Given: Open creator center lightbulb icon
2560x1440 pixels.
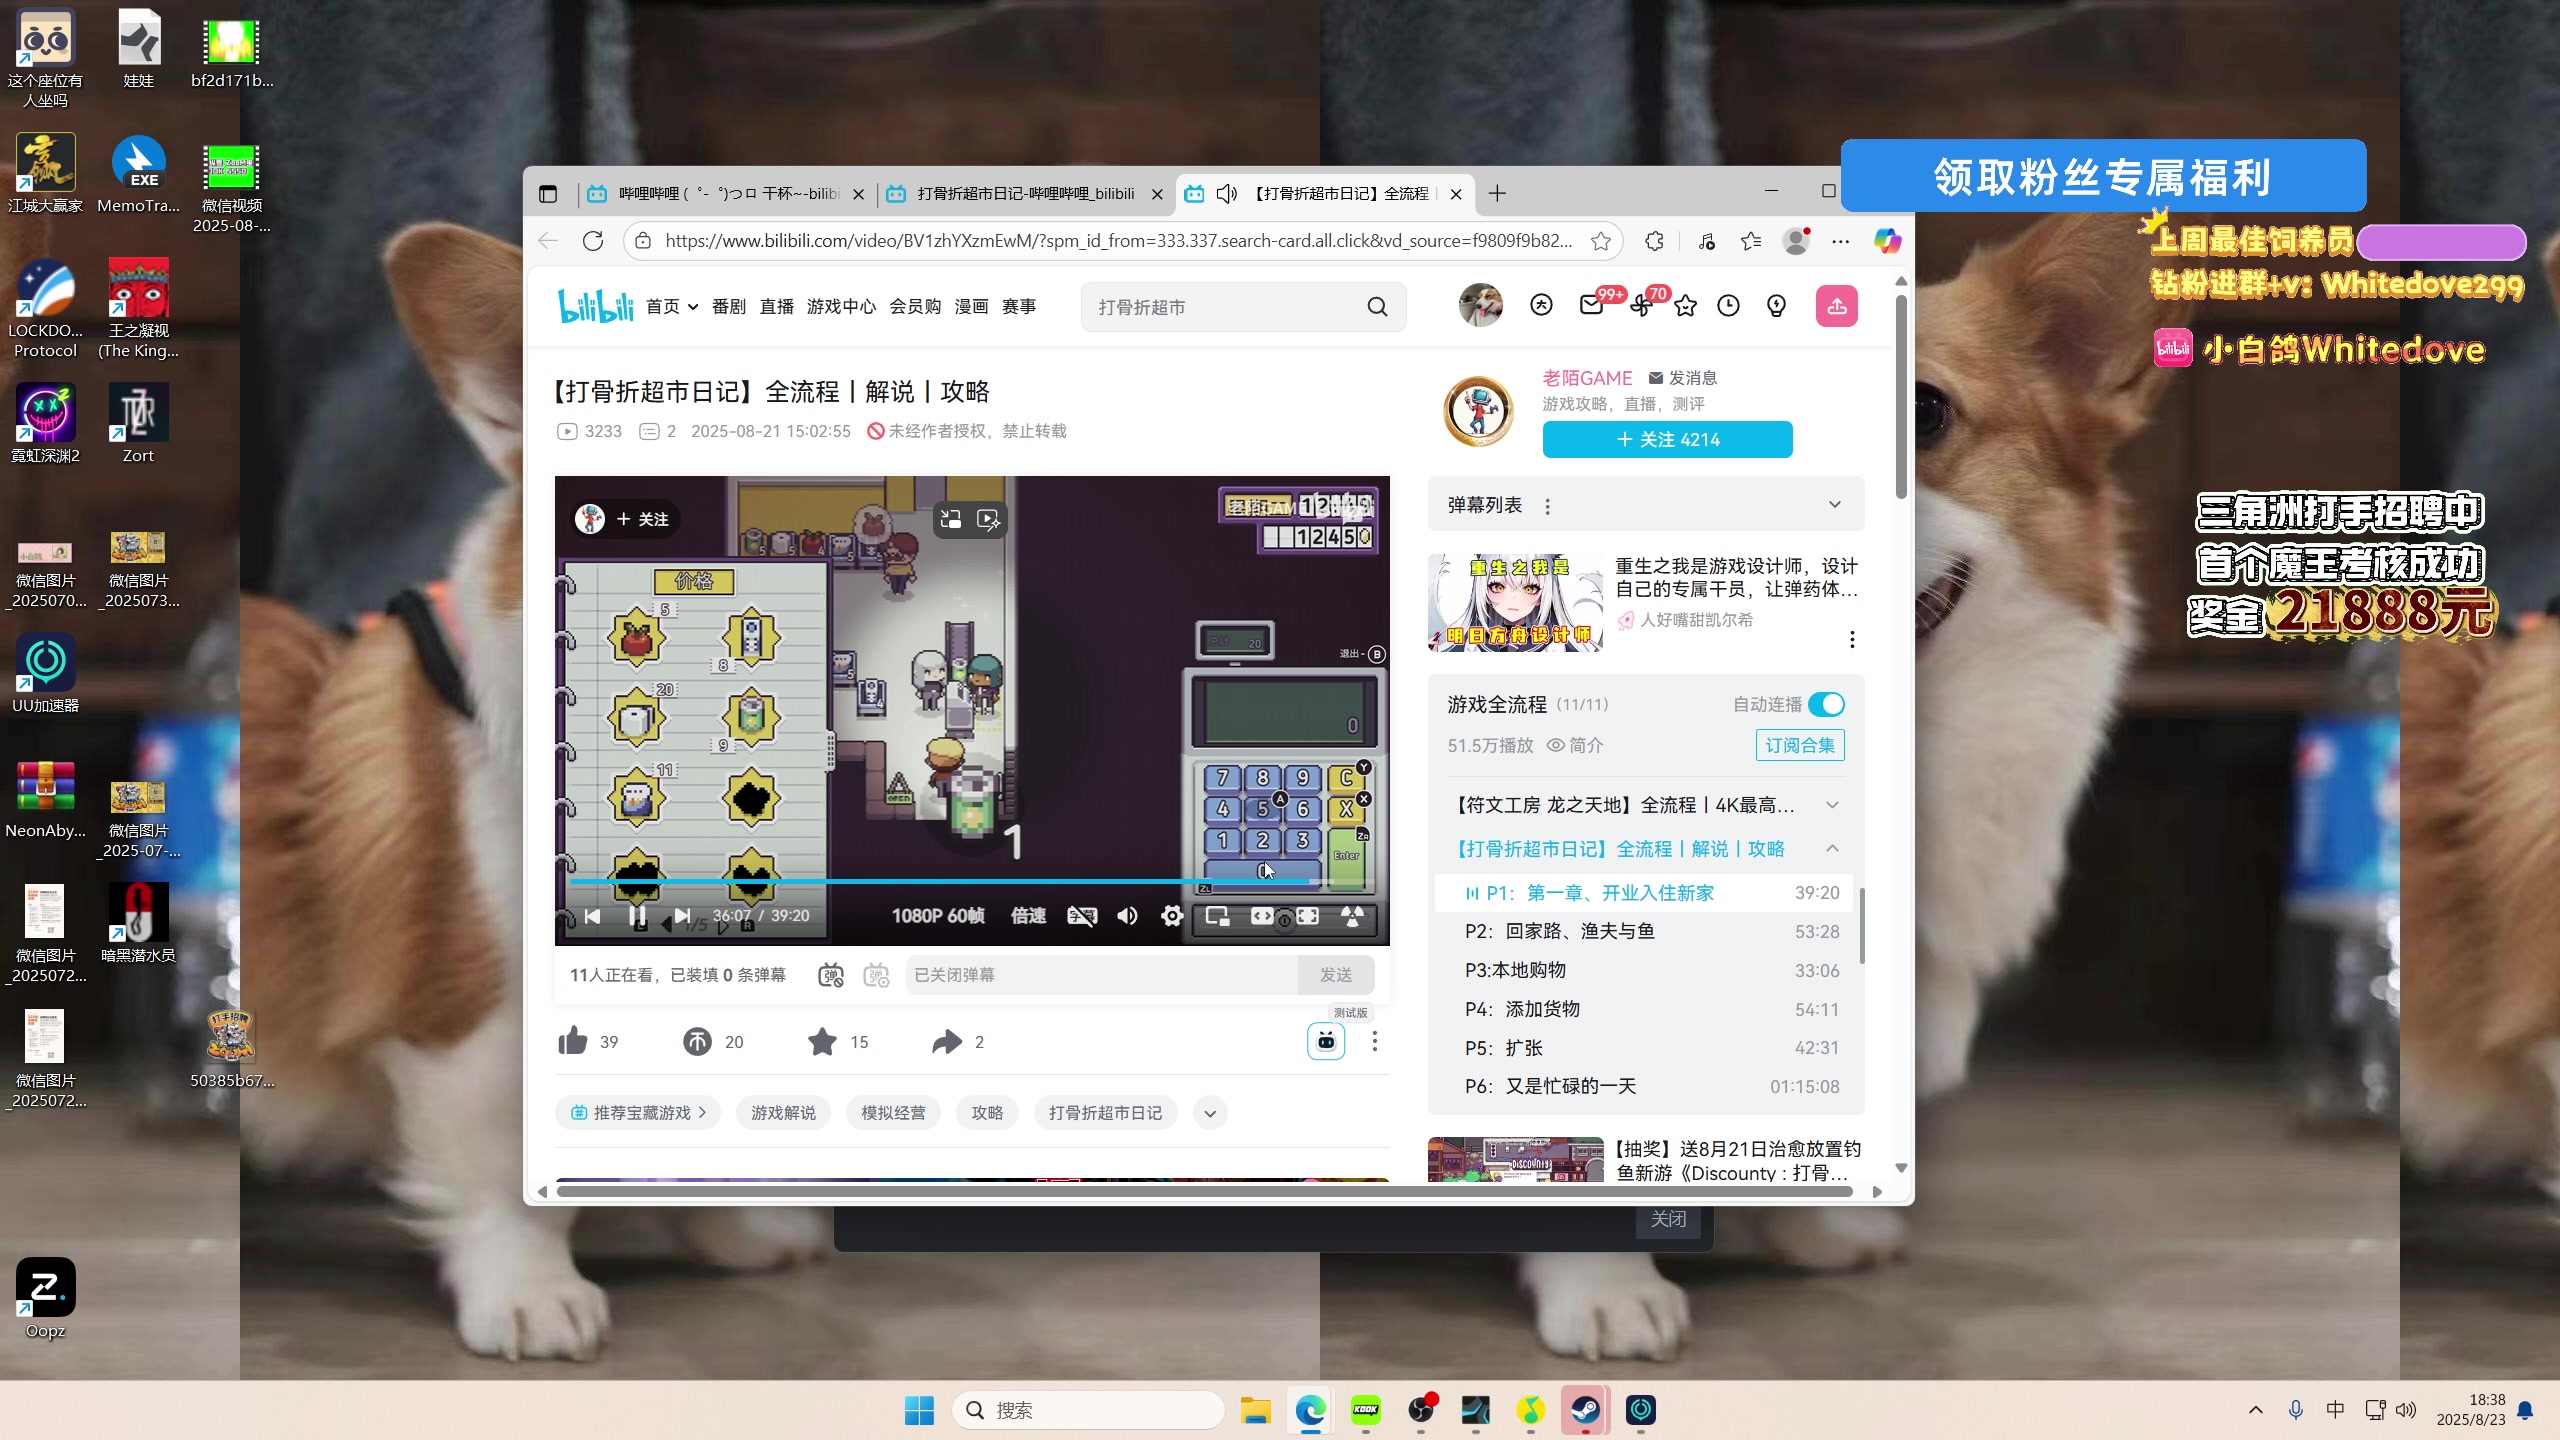Looking at the screenshot, I should (x=1776, y=305).
